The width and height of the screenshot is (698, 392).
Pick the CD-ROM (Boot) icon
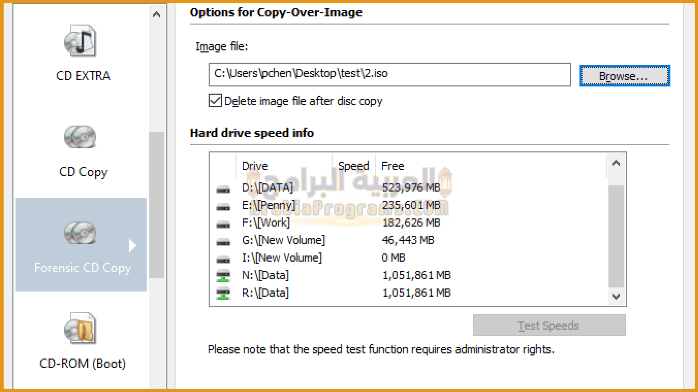point(80,328)
